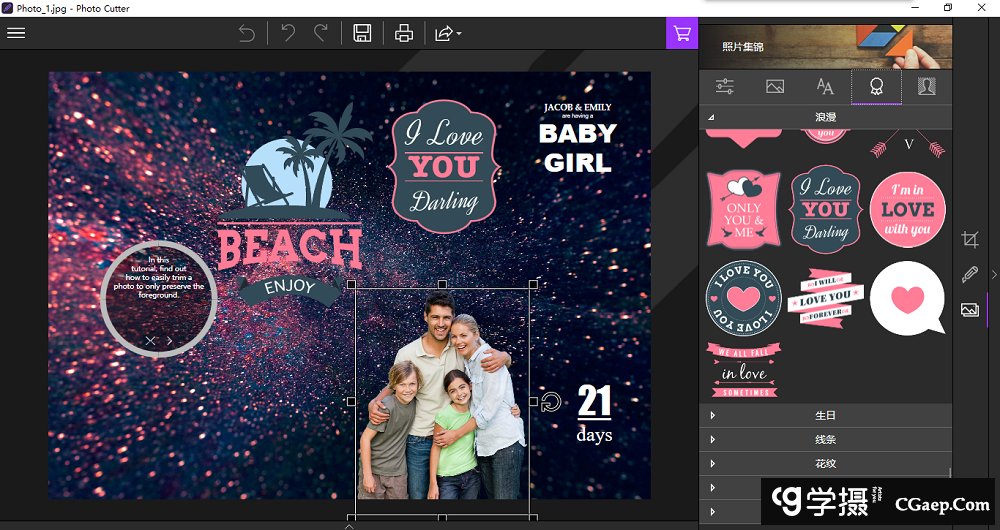Select the Crop tool in right sidebar
This screenshot has height=530, width=1000.
click(x=969, y=239)
